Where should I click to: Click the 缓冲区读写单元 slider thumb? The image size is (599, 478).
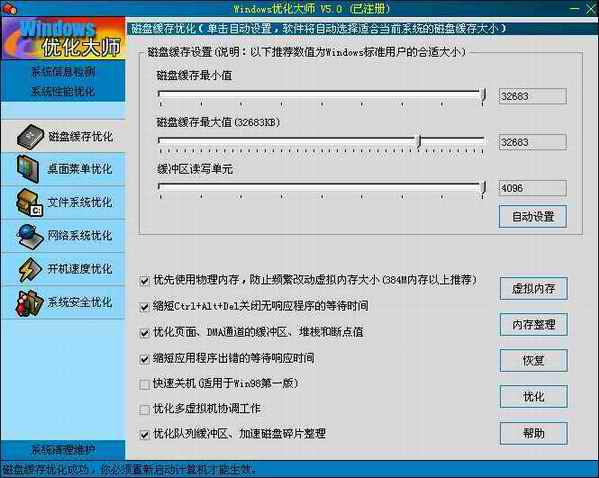483,188
